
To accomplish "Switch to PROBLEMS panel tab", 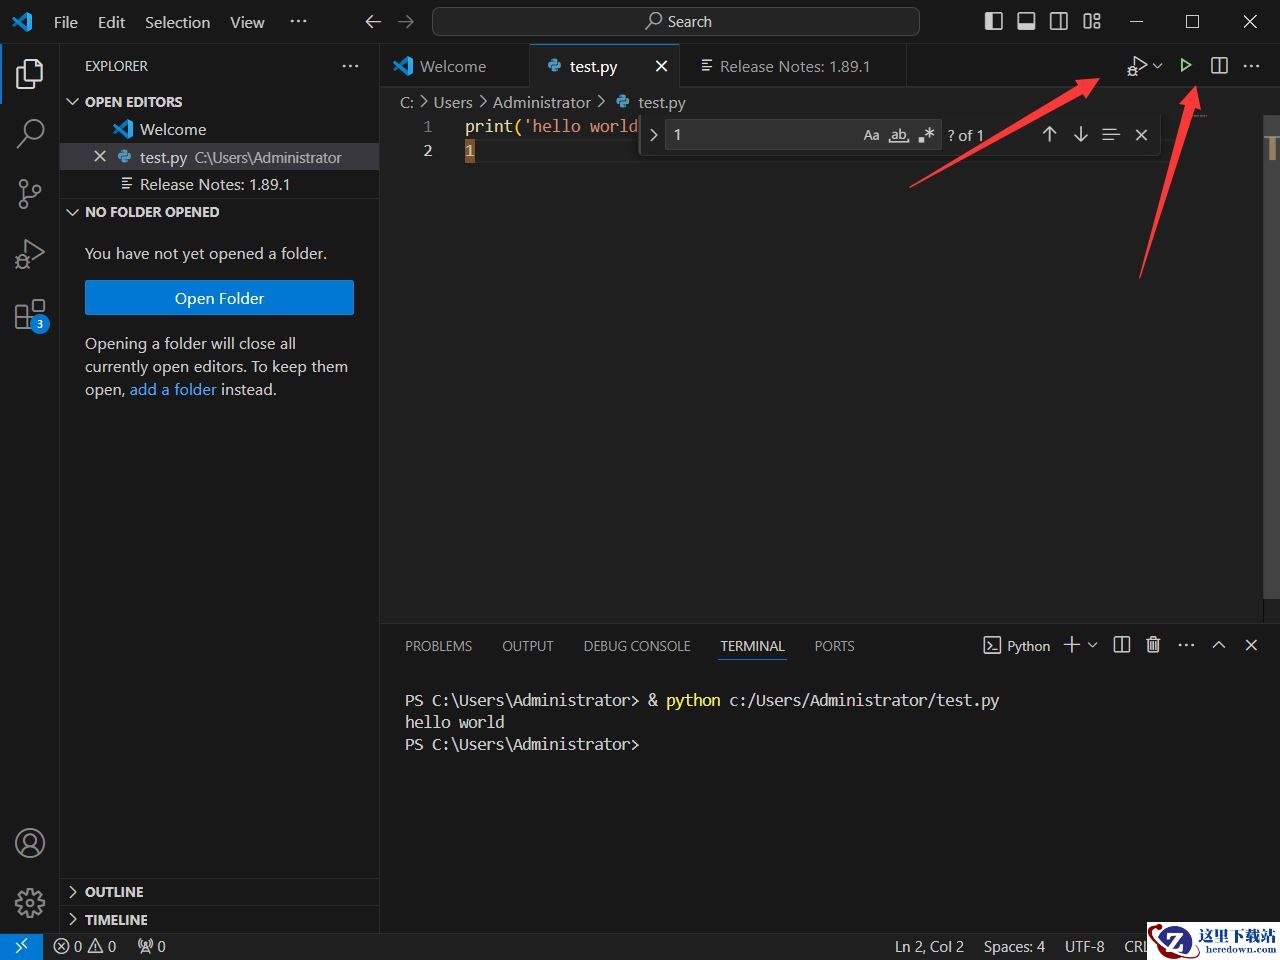I will pos(438,646).
